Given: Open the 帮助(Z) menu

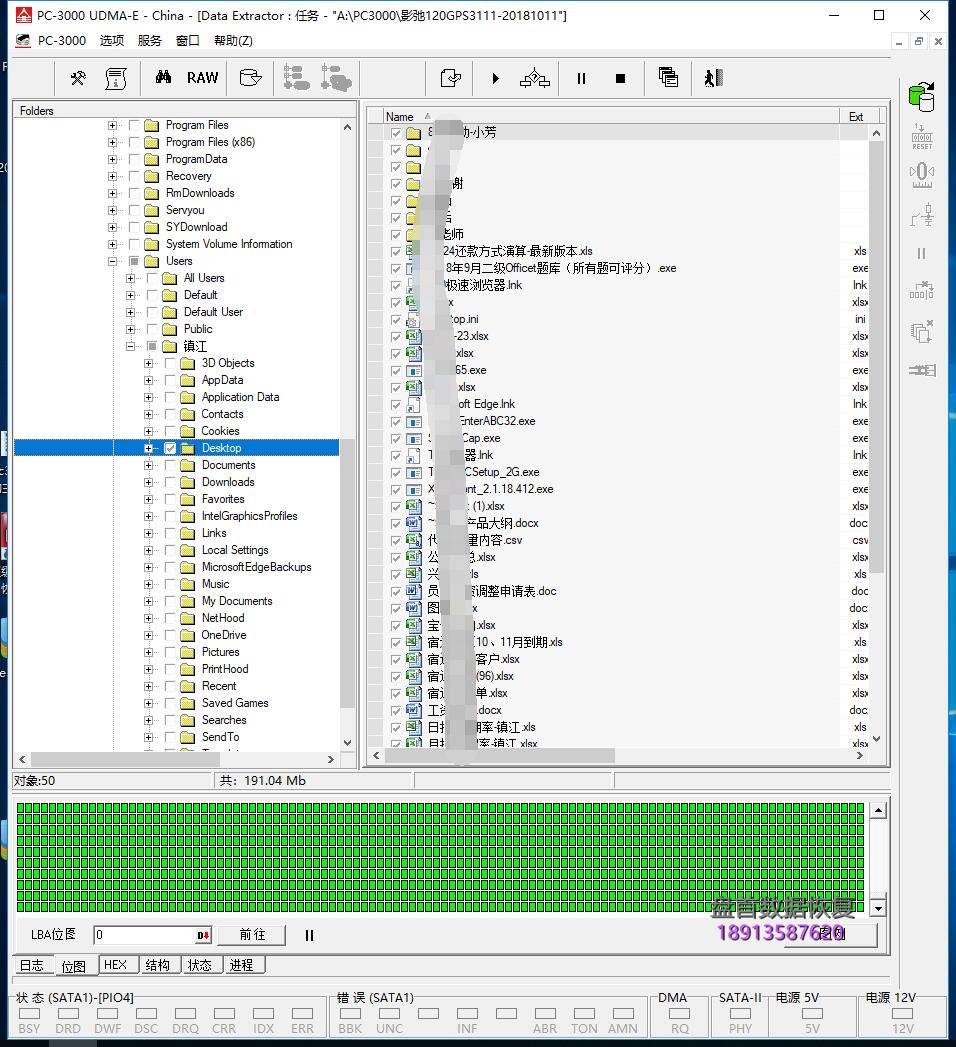Looking at the screenshot, I should point(233,41).
